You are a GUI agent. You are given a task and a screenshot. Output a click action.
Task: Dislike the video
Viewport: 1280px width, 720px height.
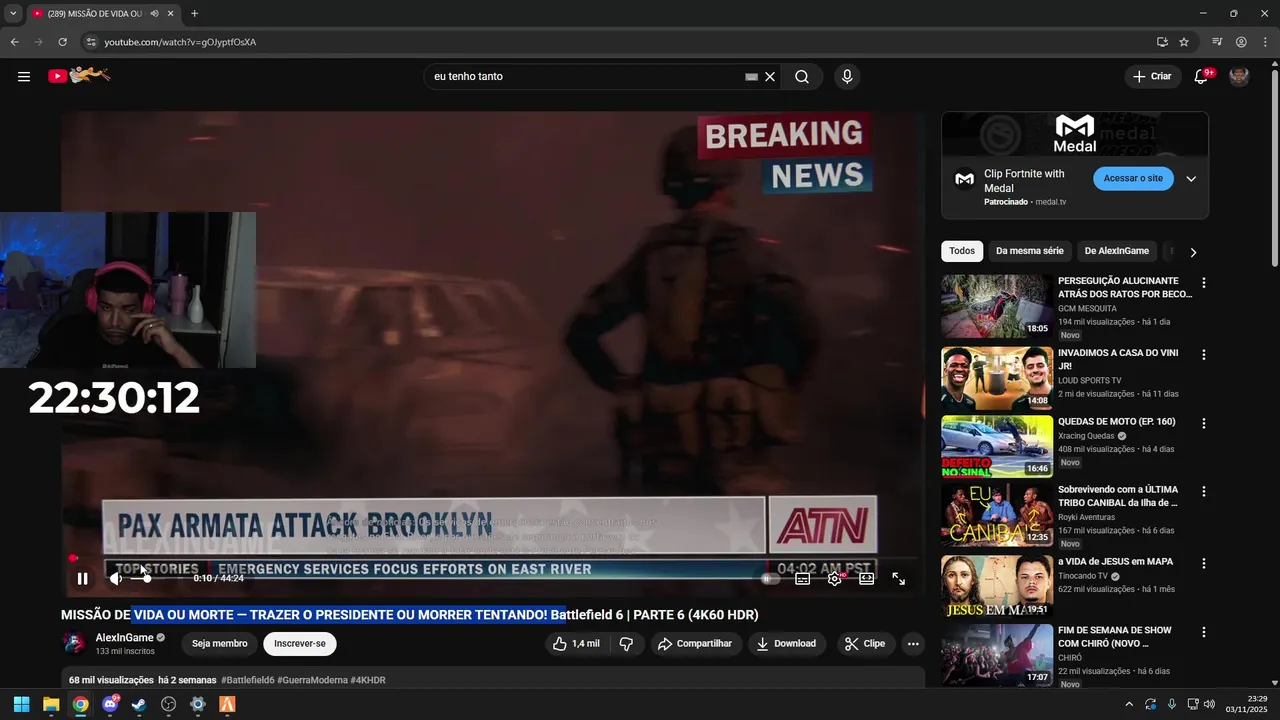pyautogui.click(x=627, y=643)
